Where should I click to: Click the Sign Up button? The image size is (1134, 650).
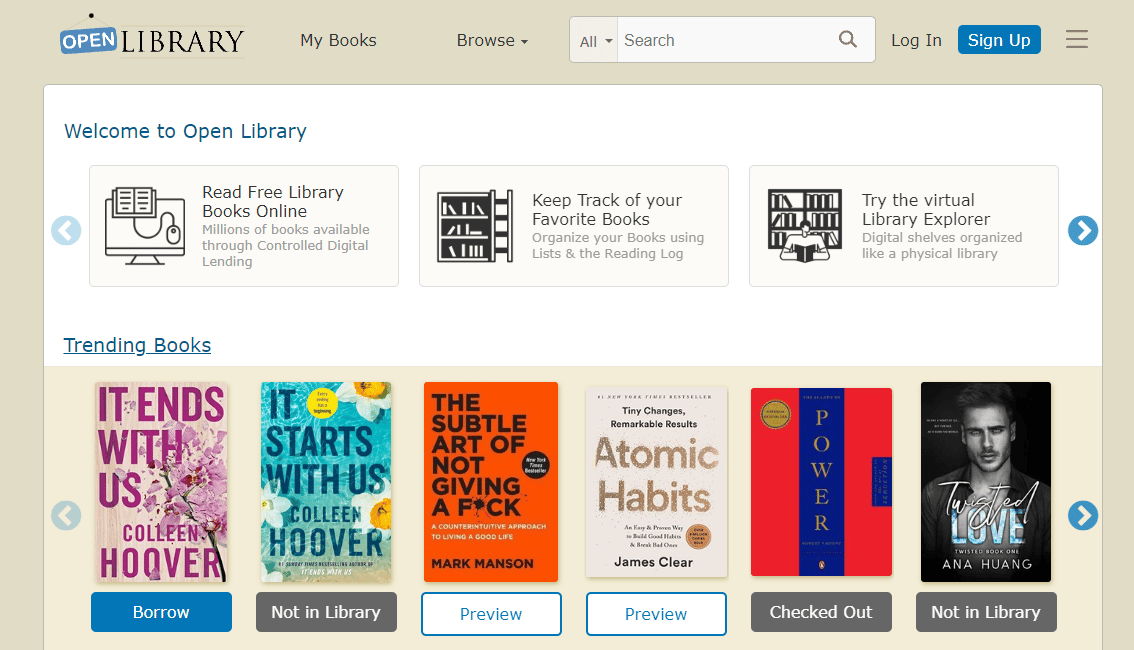999,40
